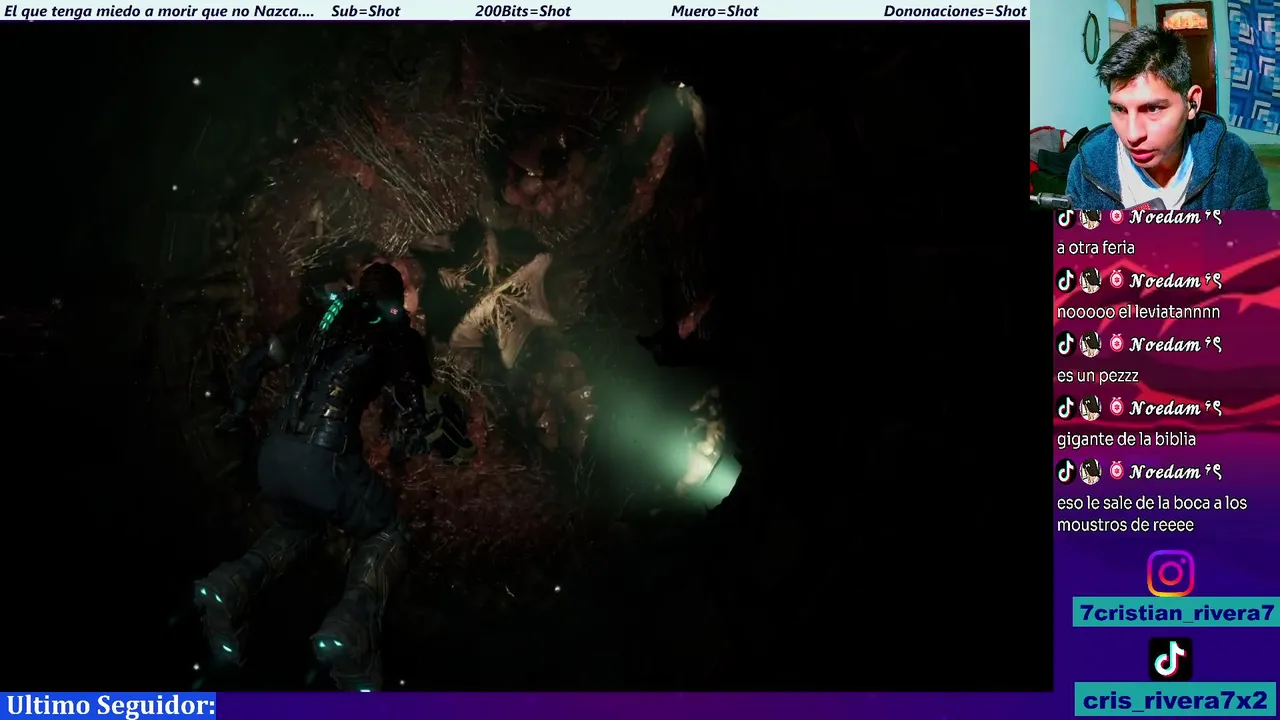1280x720 pixels.
Task: Click TikTok badge beside 'es un pezzz' author
Action: coord(1066,345)
